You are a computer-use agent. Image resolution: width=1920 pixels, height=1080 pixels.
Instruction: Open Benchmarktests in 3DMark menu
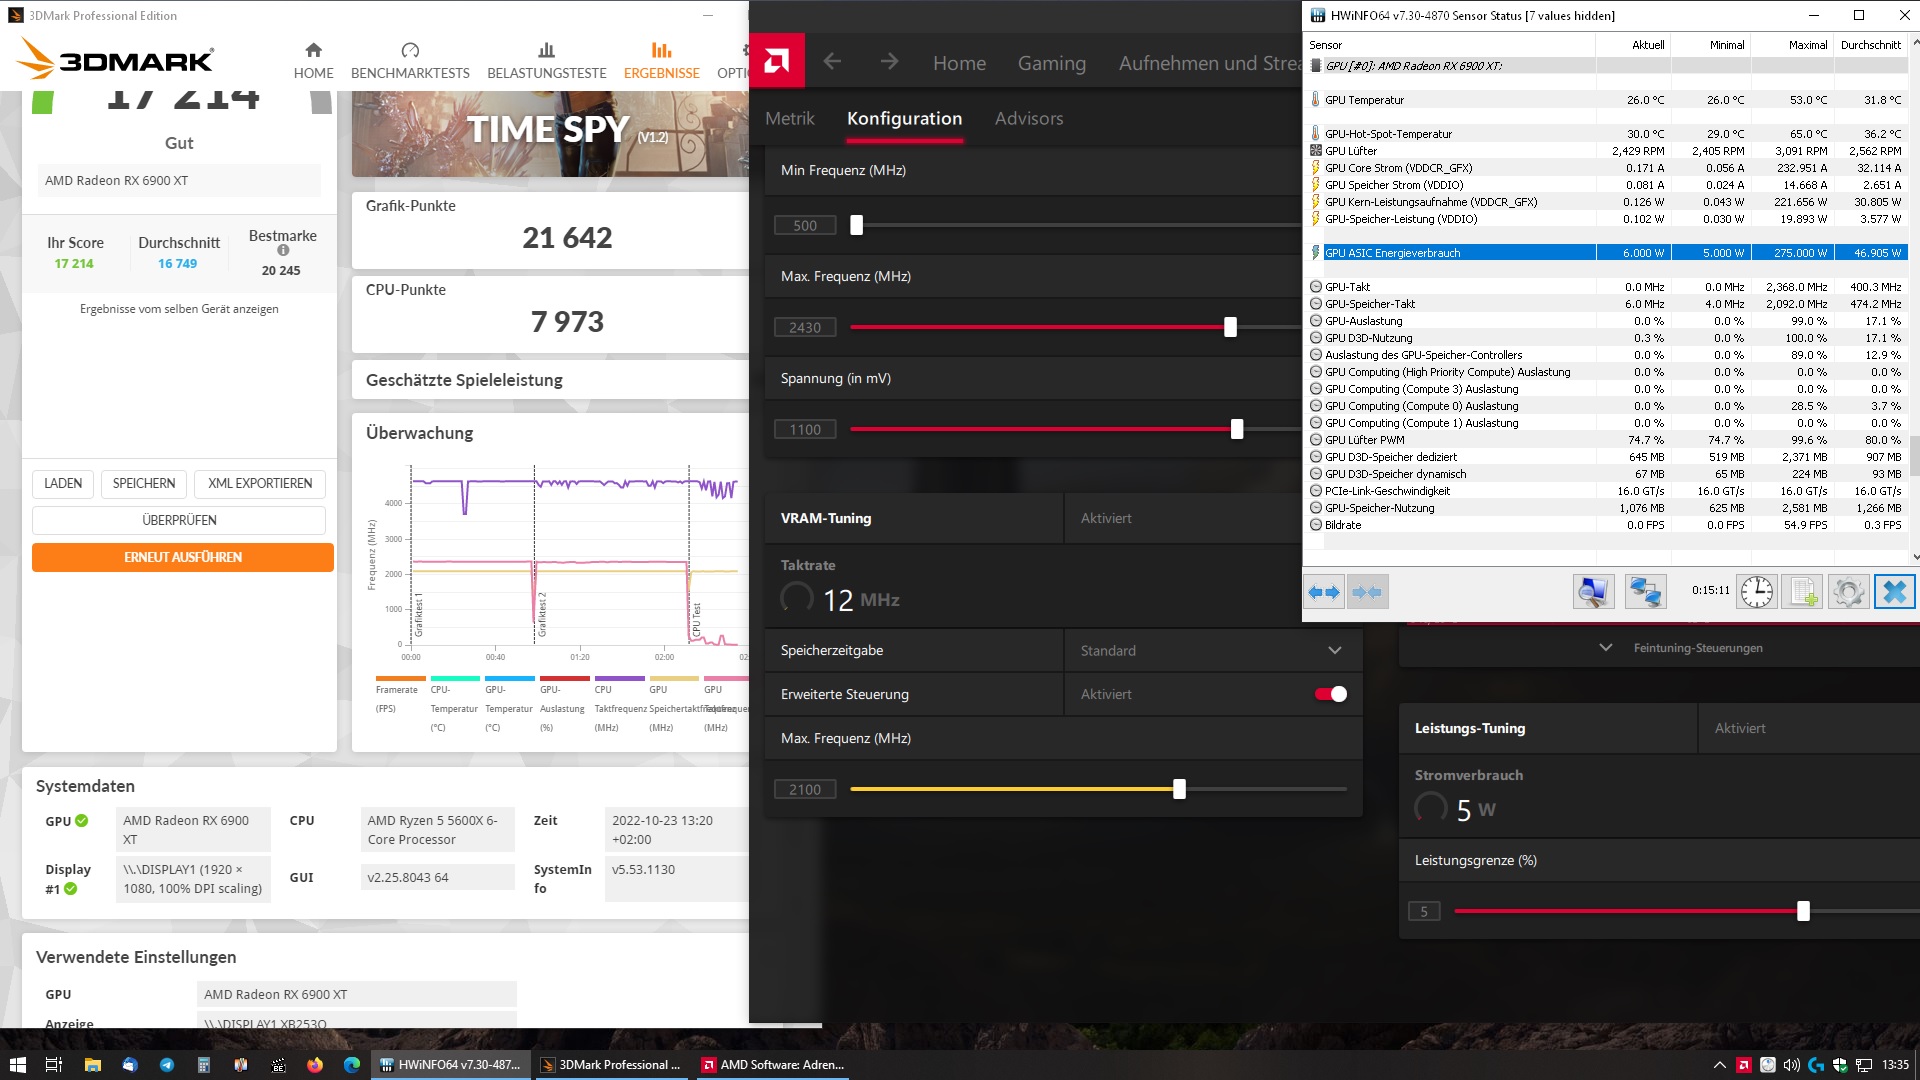click(410, 61)
